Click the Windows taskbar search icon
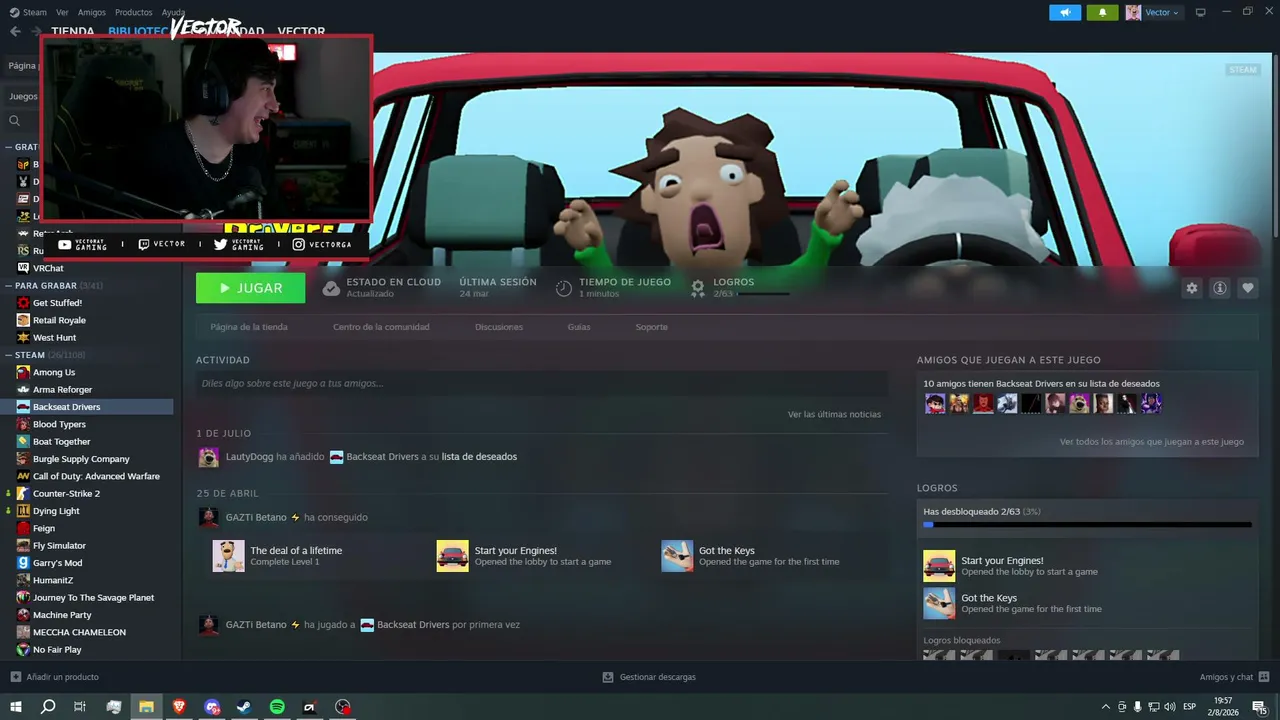This screenshot has height=720, width=1280. point(48,707)
